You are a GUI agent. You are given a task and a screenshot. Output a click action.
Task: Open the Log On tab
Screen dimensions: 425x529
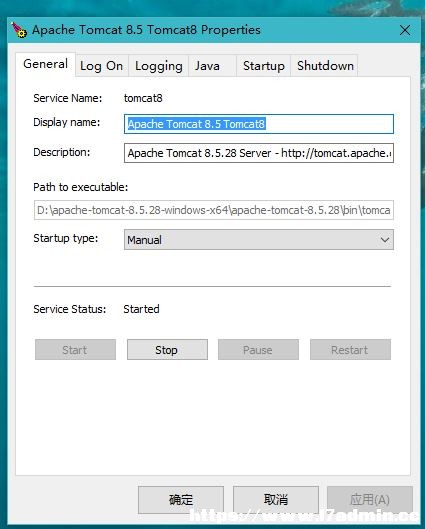[102, 66]
